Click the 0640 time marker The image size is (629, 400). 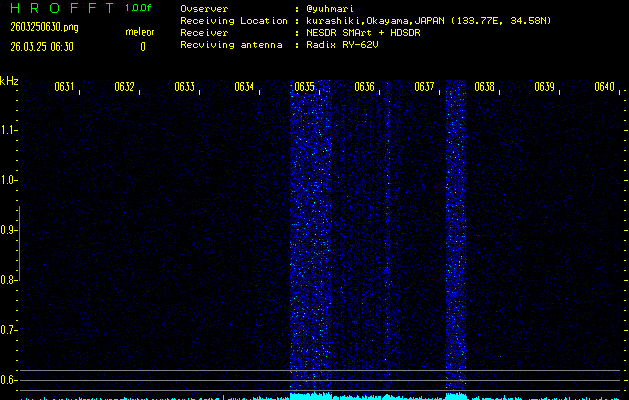point(605,87)
